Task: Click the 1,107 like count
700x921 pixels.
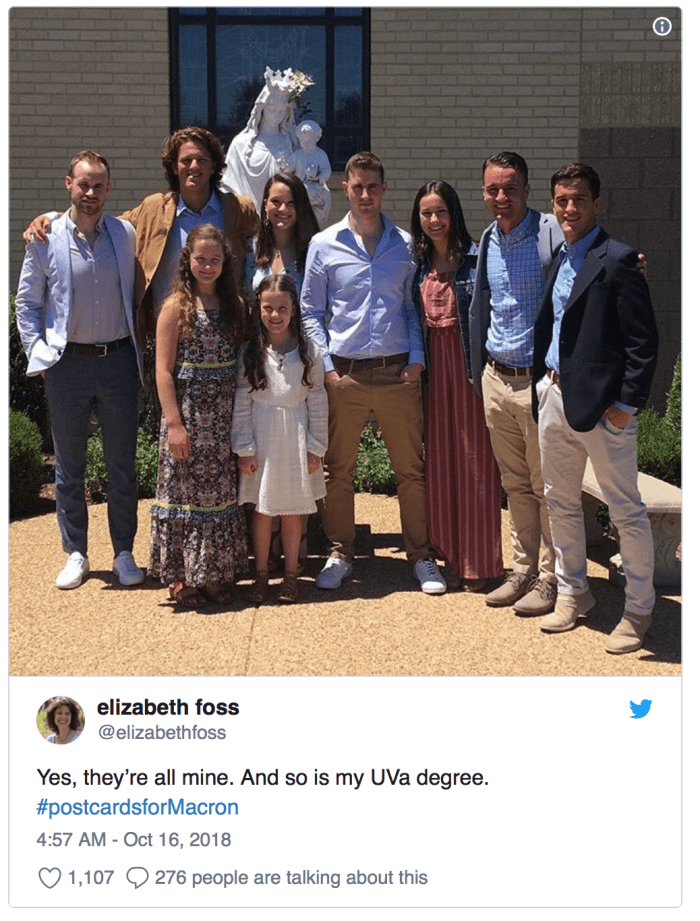Action: click(x=90, y=878)
